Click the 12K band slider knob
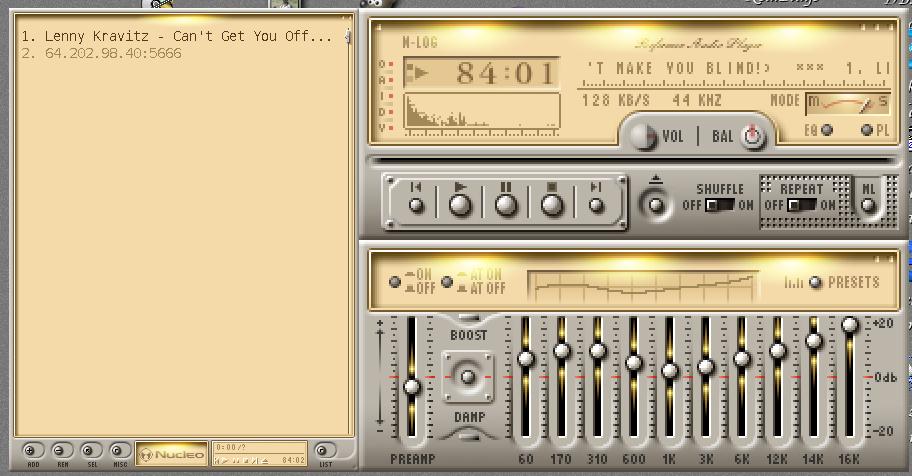Viewport: 912px width, 476px height. point(778,351)
